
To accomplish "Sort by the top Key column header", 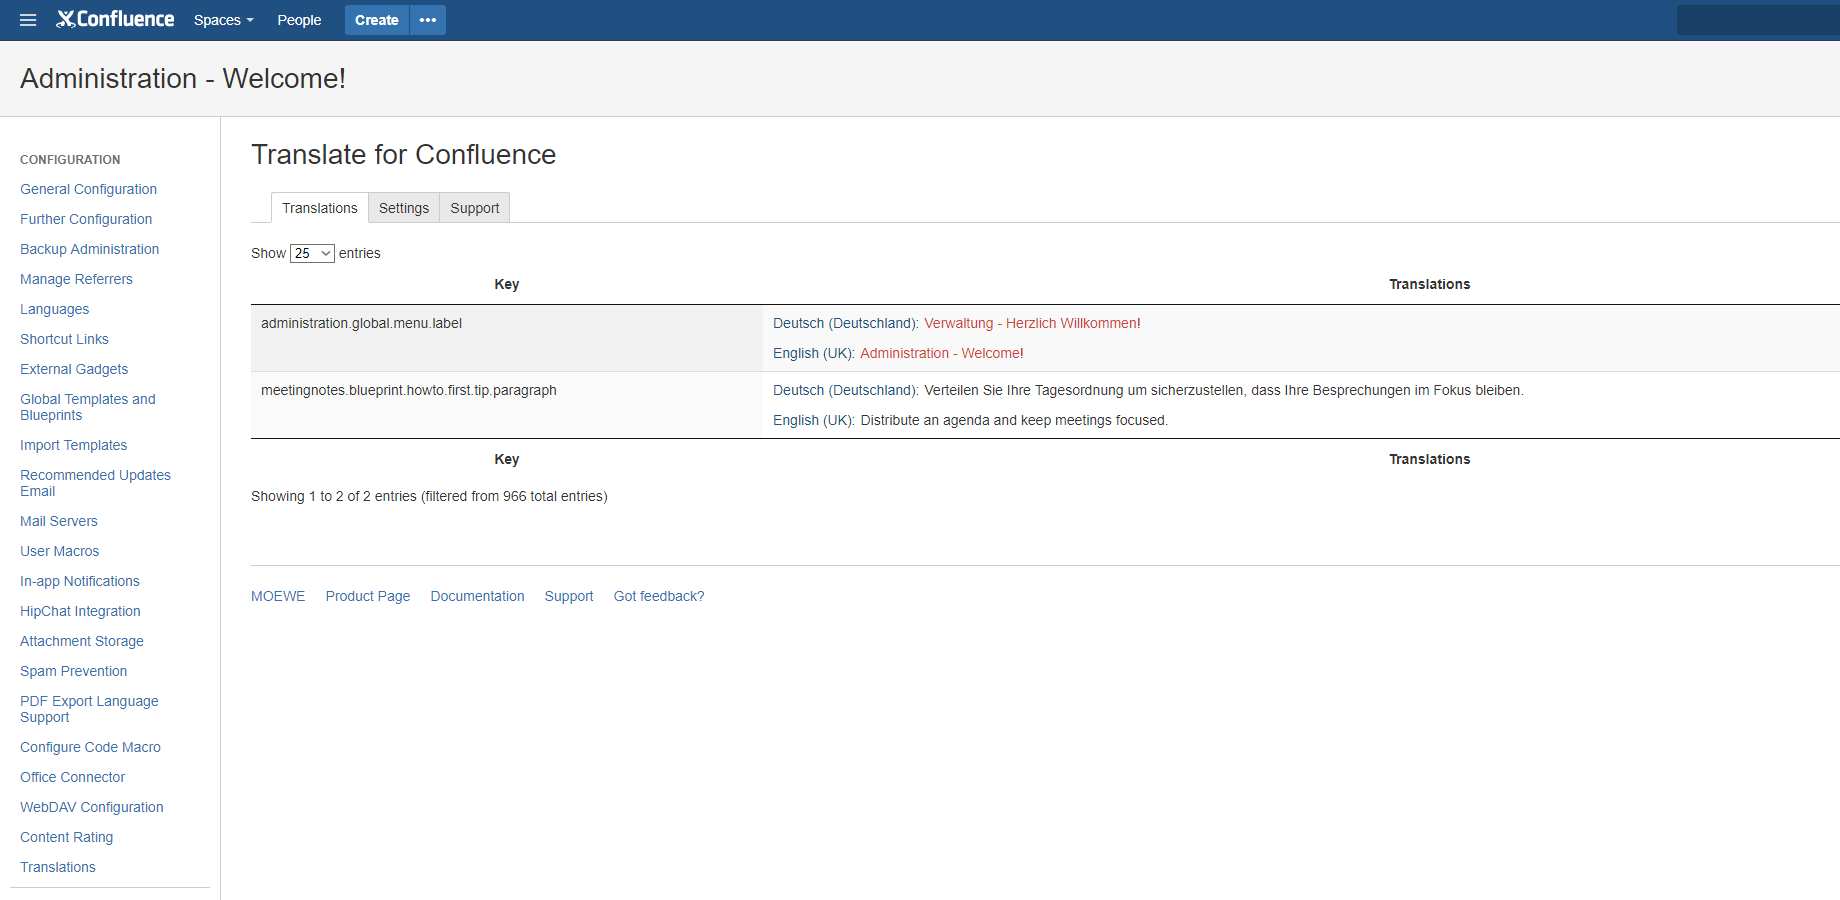I will [x=507, y=284].
